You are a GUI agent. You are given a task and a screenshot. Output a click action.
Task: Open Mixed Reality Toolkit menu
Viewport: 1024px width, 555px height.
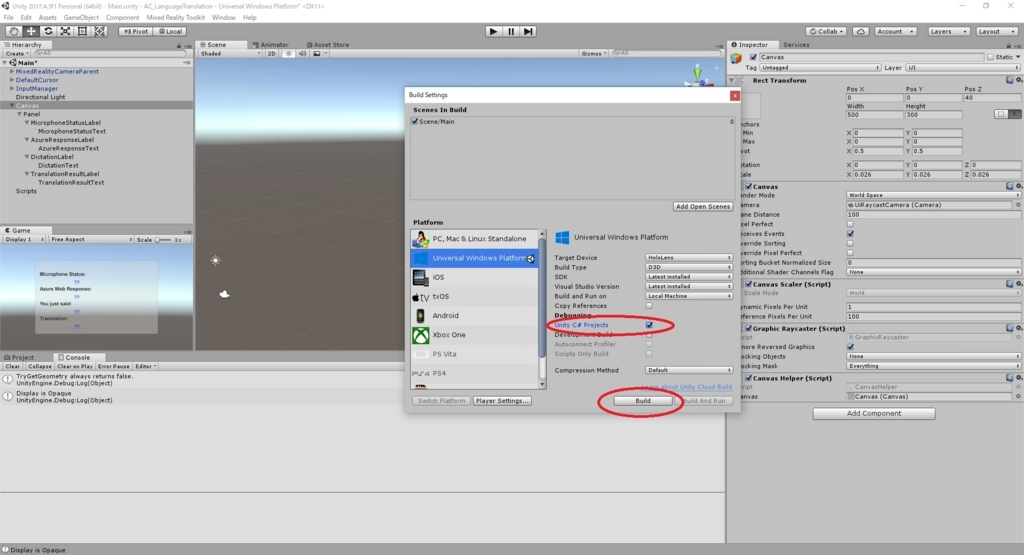click(x=175, y=18)
